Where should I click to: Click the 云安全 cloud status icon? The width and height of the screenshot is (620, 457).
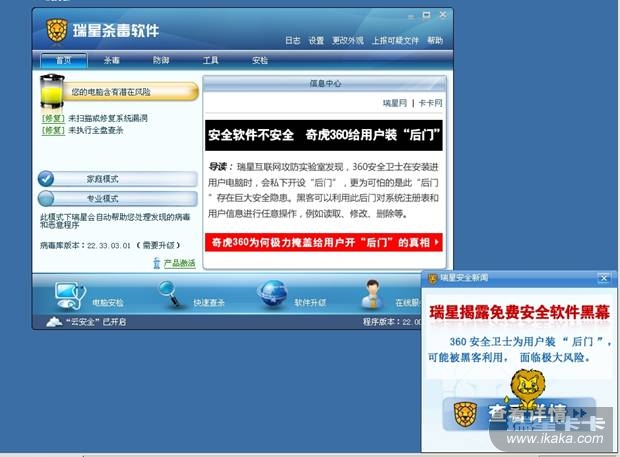tap(54, 322)
